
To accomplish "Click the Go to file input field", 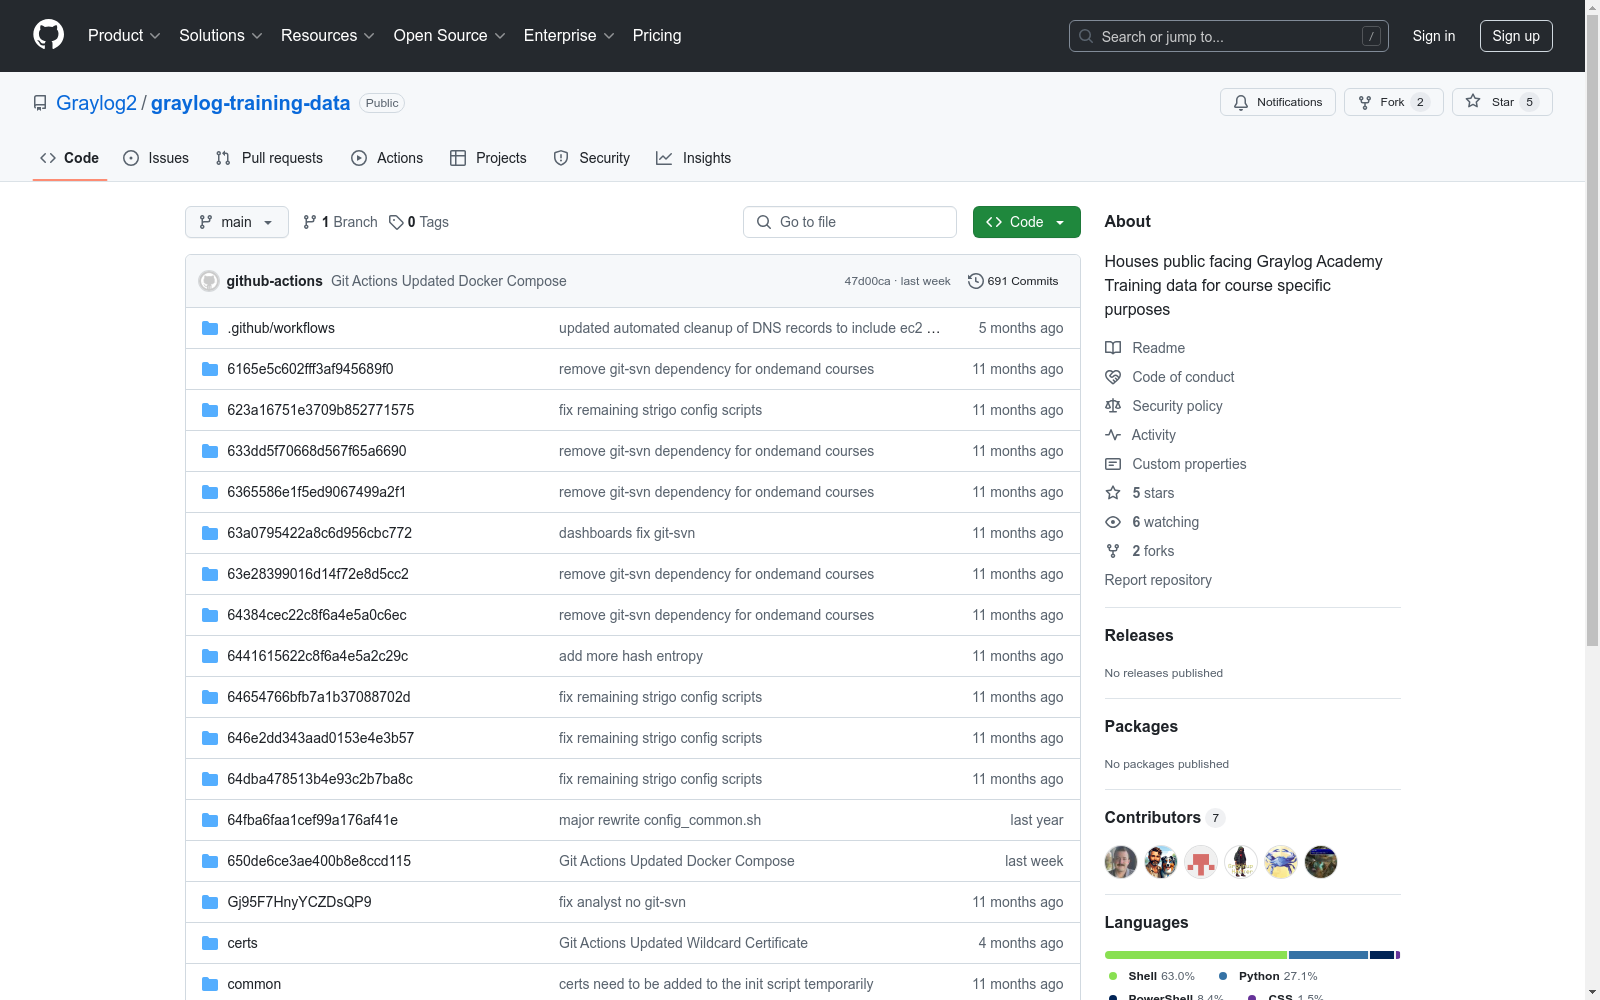I will [850, 222].
